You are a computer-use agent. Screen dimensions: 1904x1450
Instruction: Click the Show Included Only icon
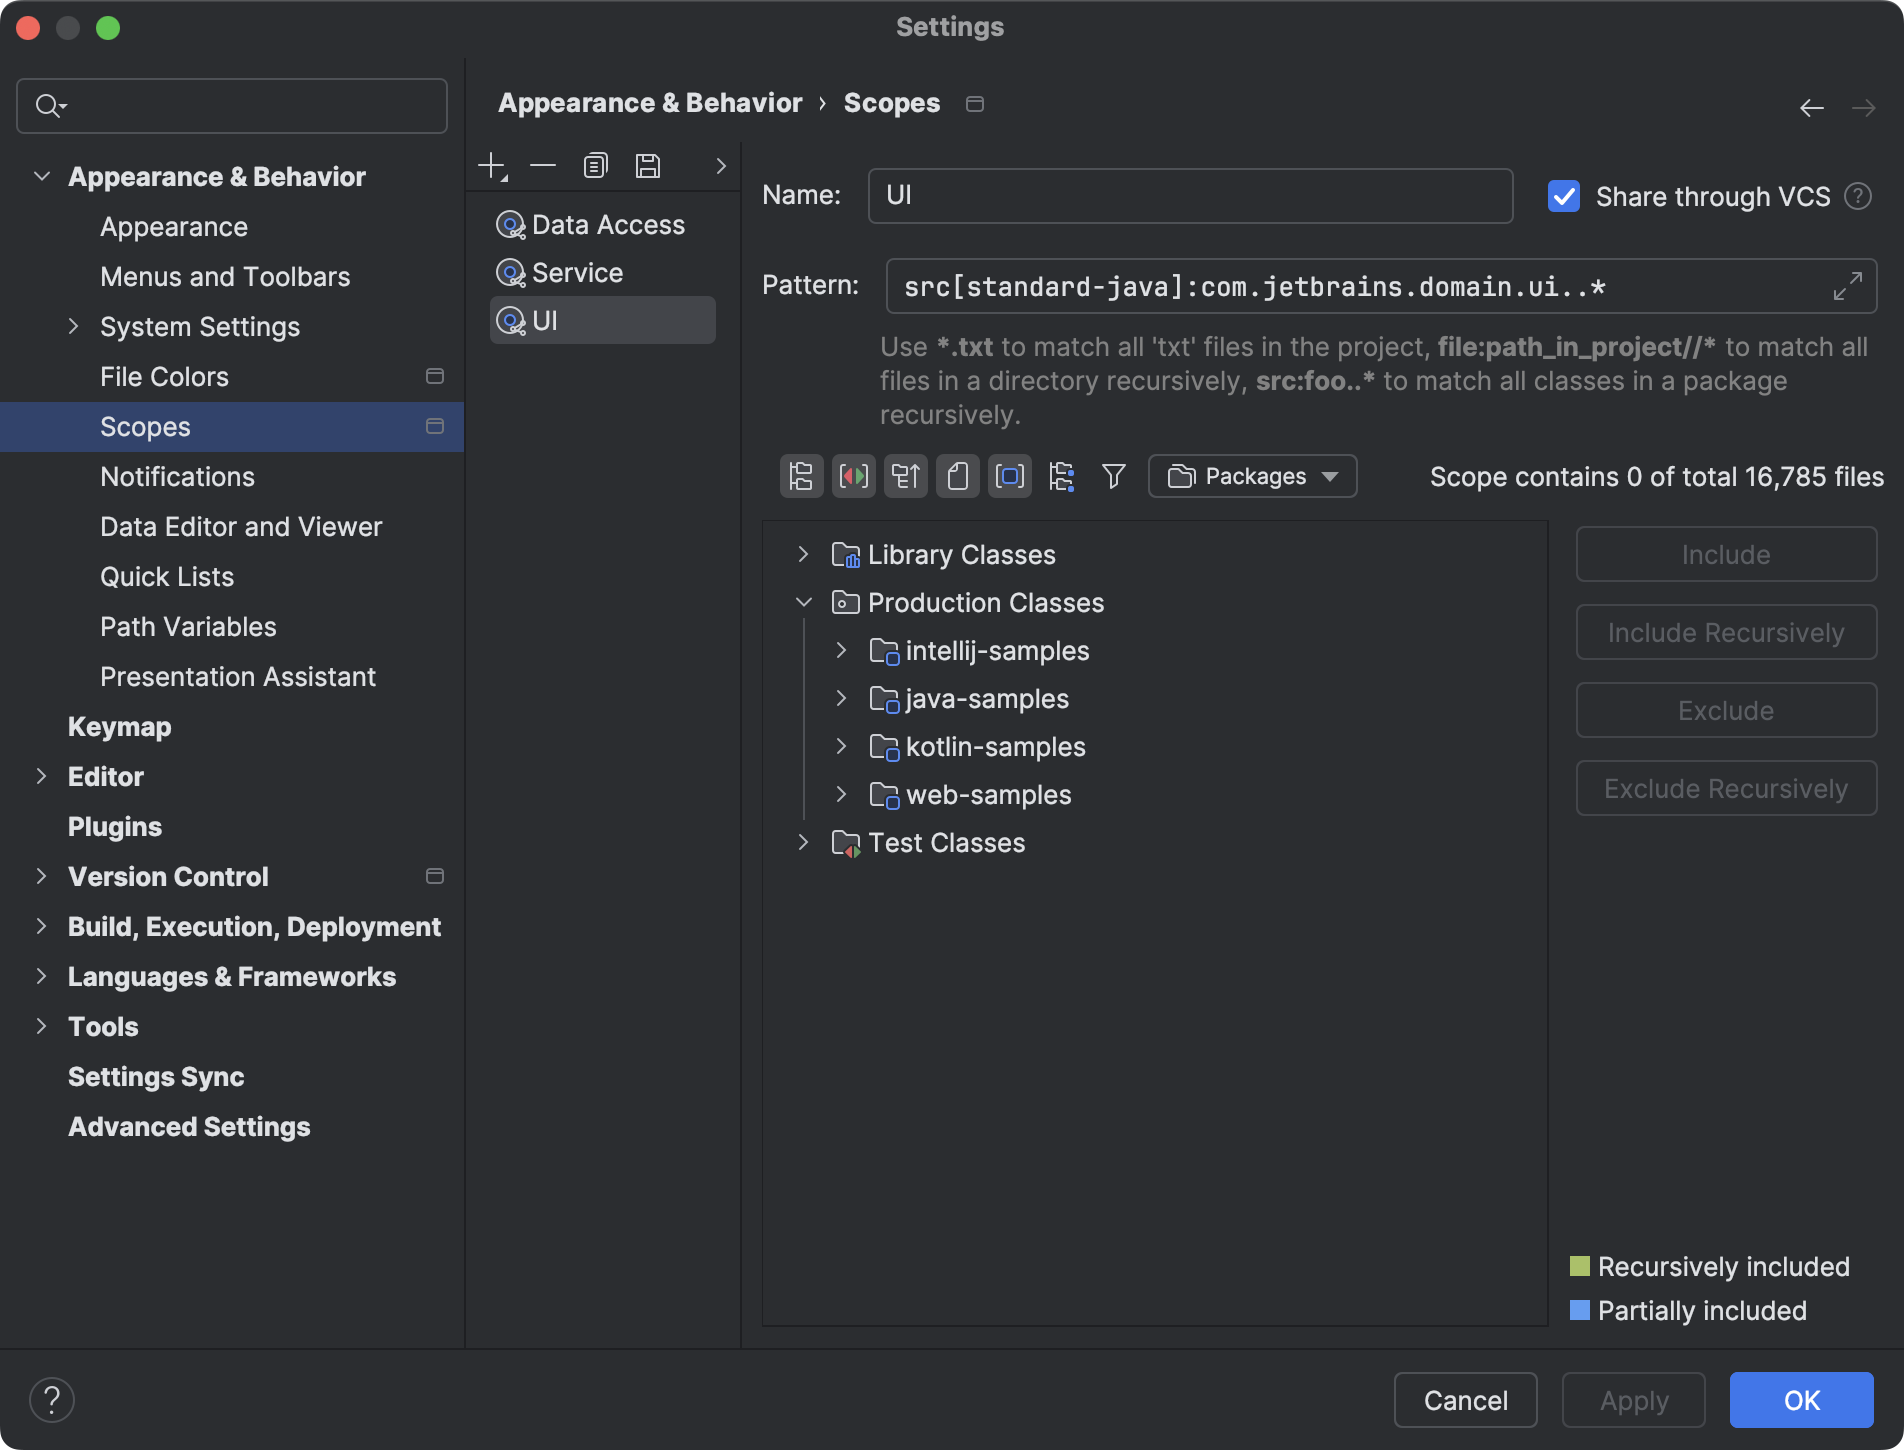1009,476
